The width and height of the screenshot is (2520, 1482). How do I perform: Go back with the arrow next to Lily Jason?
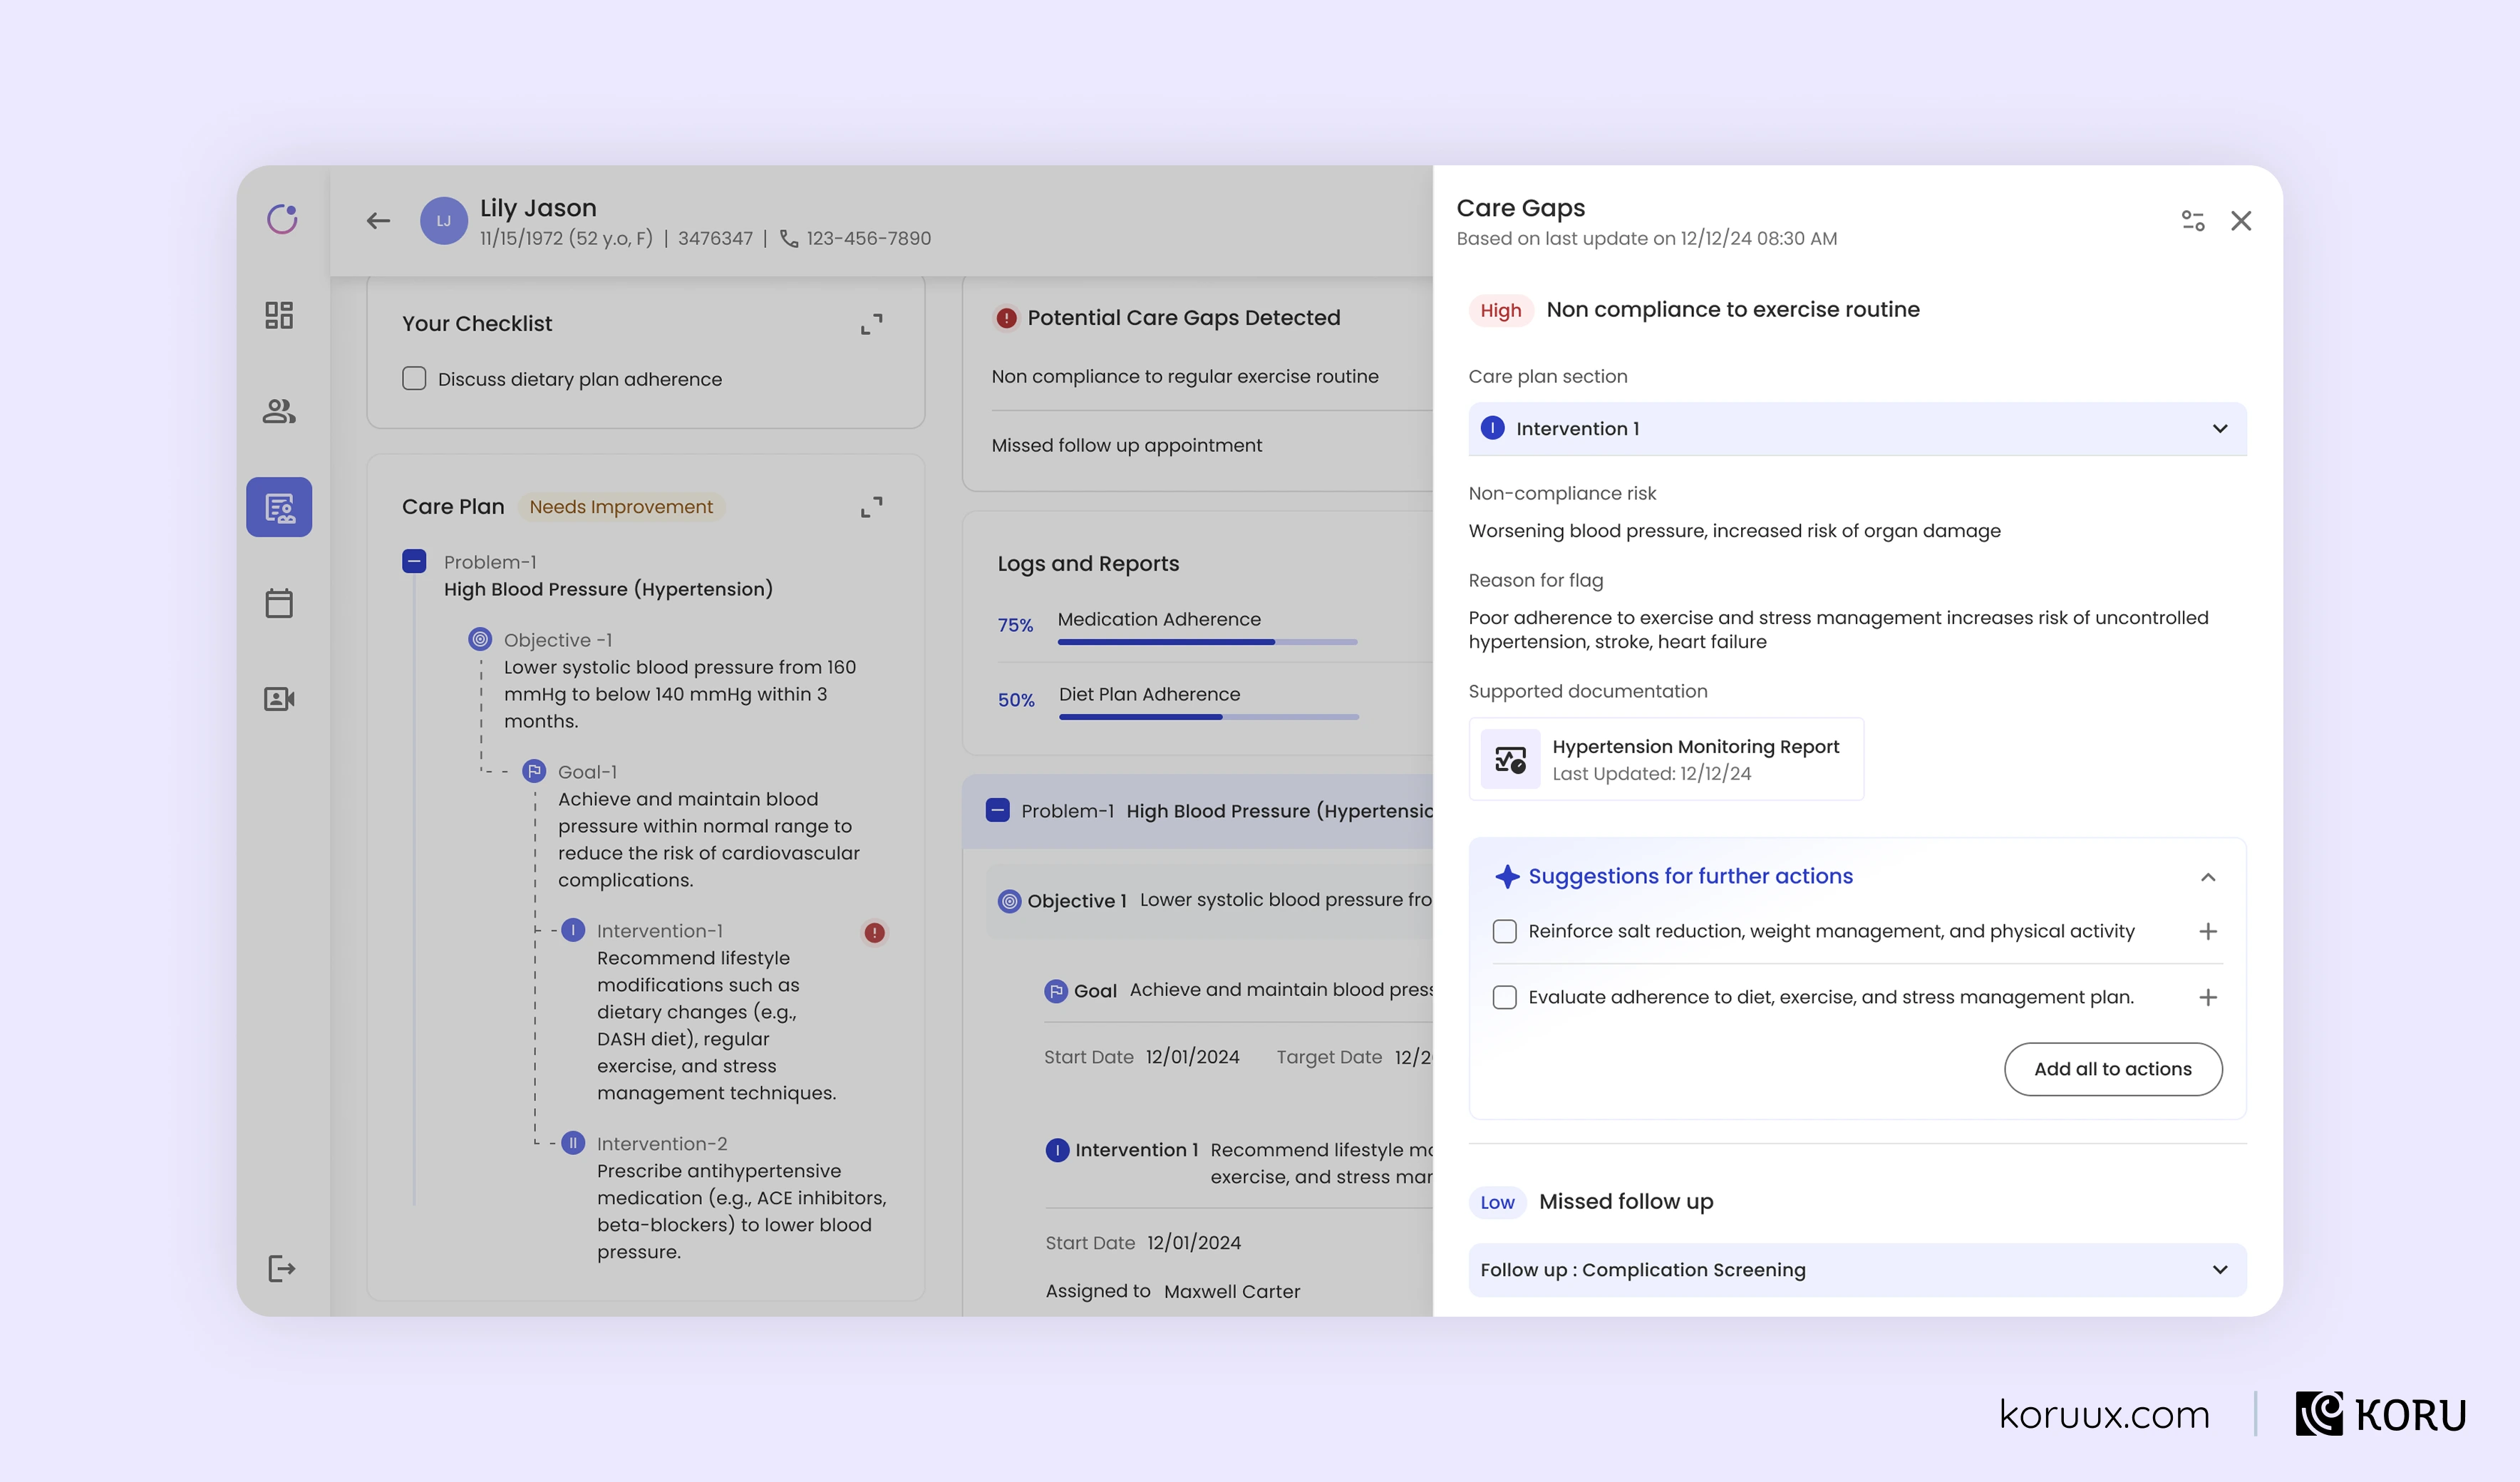click(x=378, y=221)
